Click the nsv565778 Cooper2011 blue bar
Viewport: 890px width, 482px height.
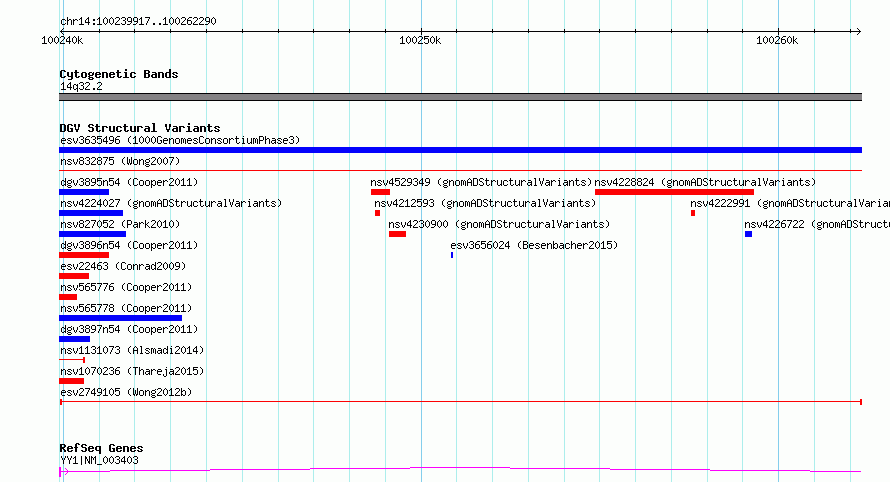pyautogui.click(x=120, y=318)
